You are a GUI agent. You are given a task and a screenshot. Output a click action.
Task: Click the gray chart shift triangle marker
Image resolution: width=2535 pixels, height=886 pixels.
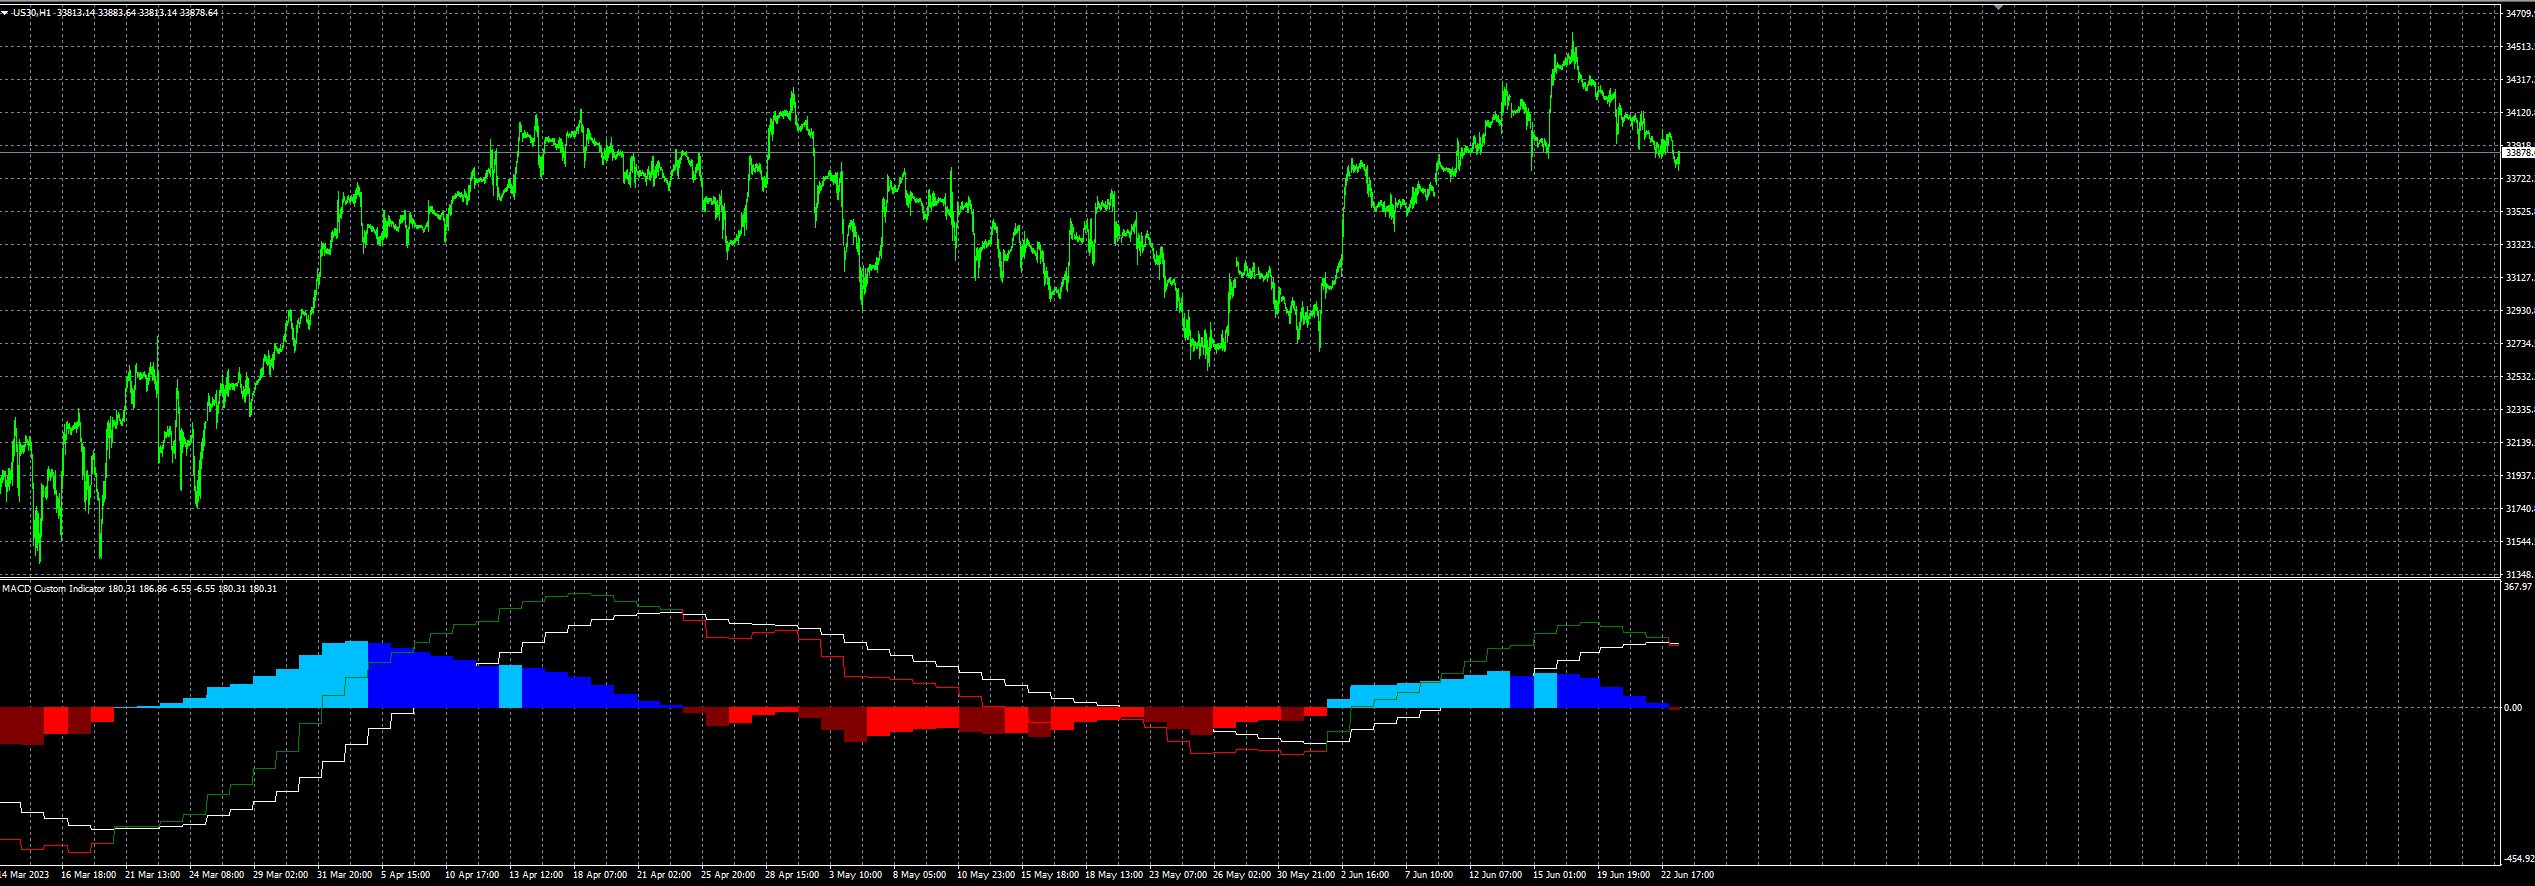pos(1998,7)
